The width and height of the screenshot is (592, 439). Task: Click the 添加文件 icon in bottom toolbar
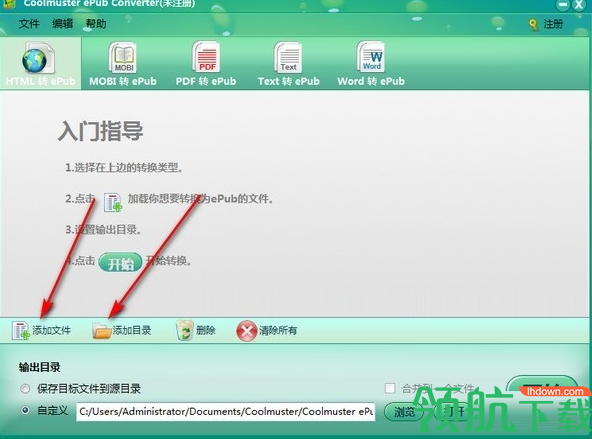pos(21,331)
